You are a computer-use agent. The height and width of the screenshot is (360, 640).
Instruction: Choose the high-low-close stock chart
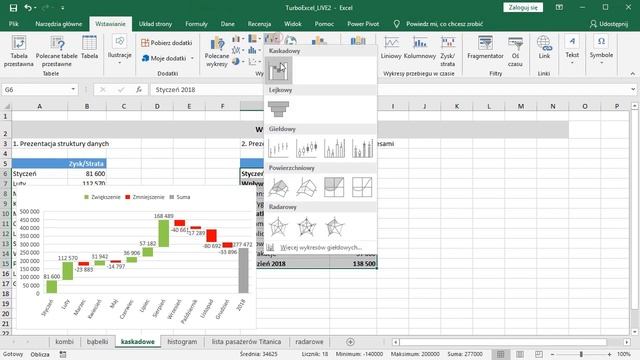278,148
